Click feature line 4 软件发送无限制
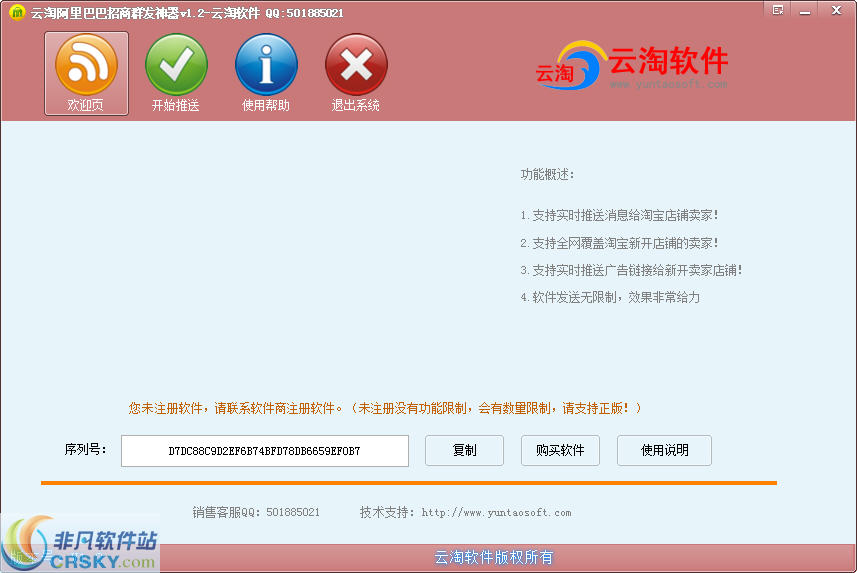 (x=610, y=297)
